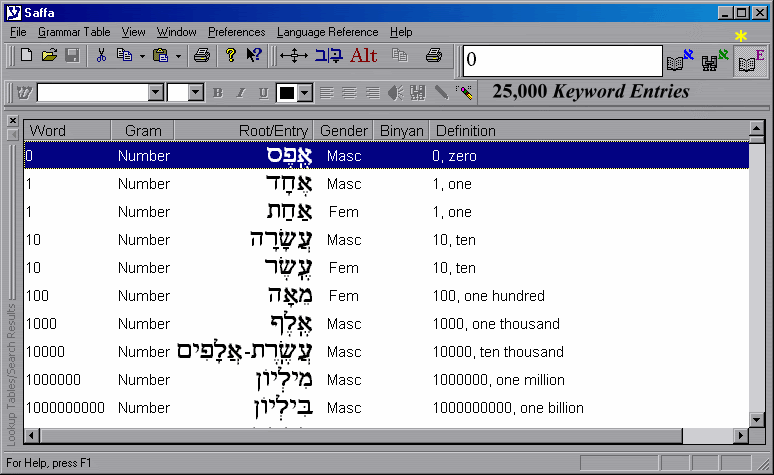Screen dimensions: 774x475
Task: Open a file with the folder icon
Action: (x=49, y=55)
